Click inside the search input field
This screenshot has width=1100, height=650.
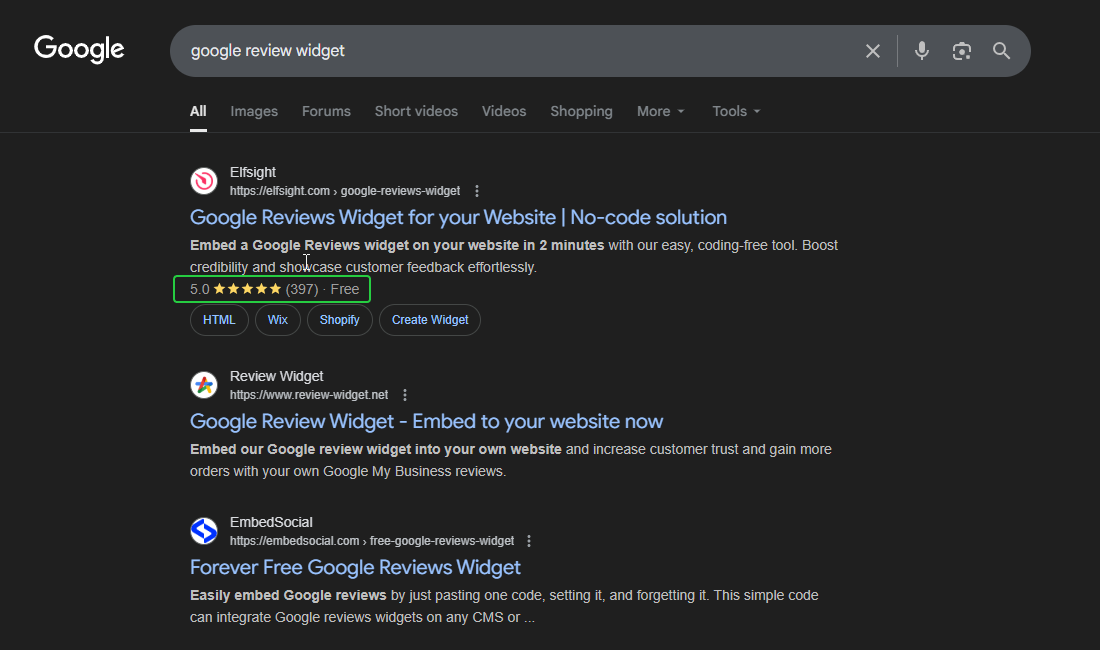tap(500, 50)
